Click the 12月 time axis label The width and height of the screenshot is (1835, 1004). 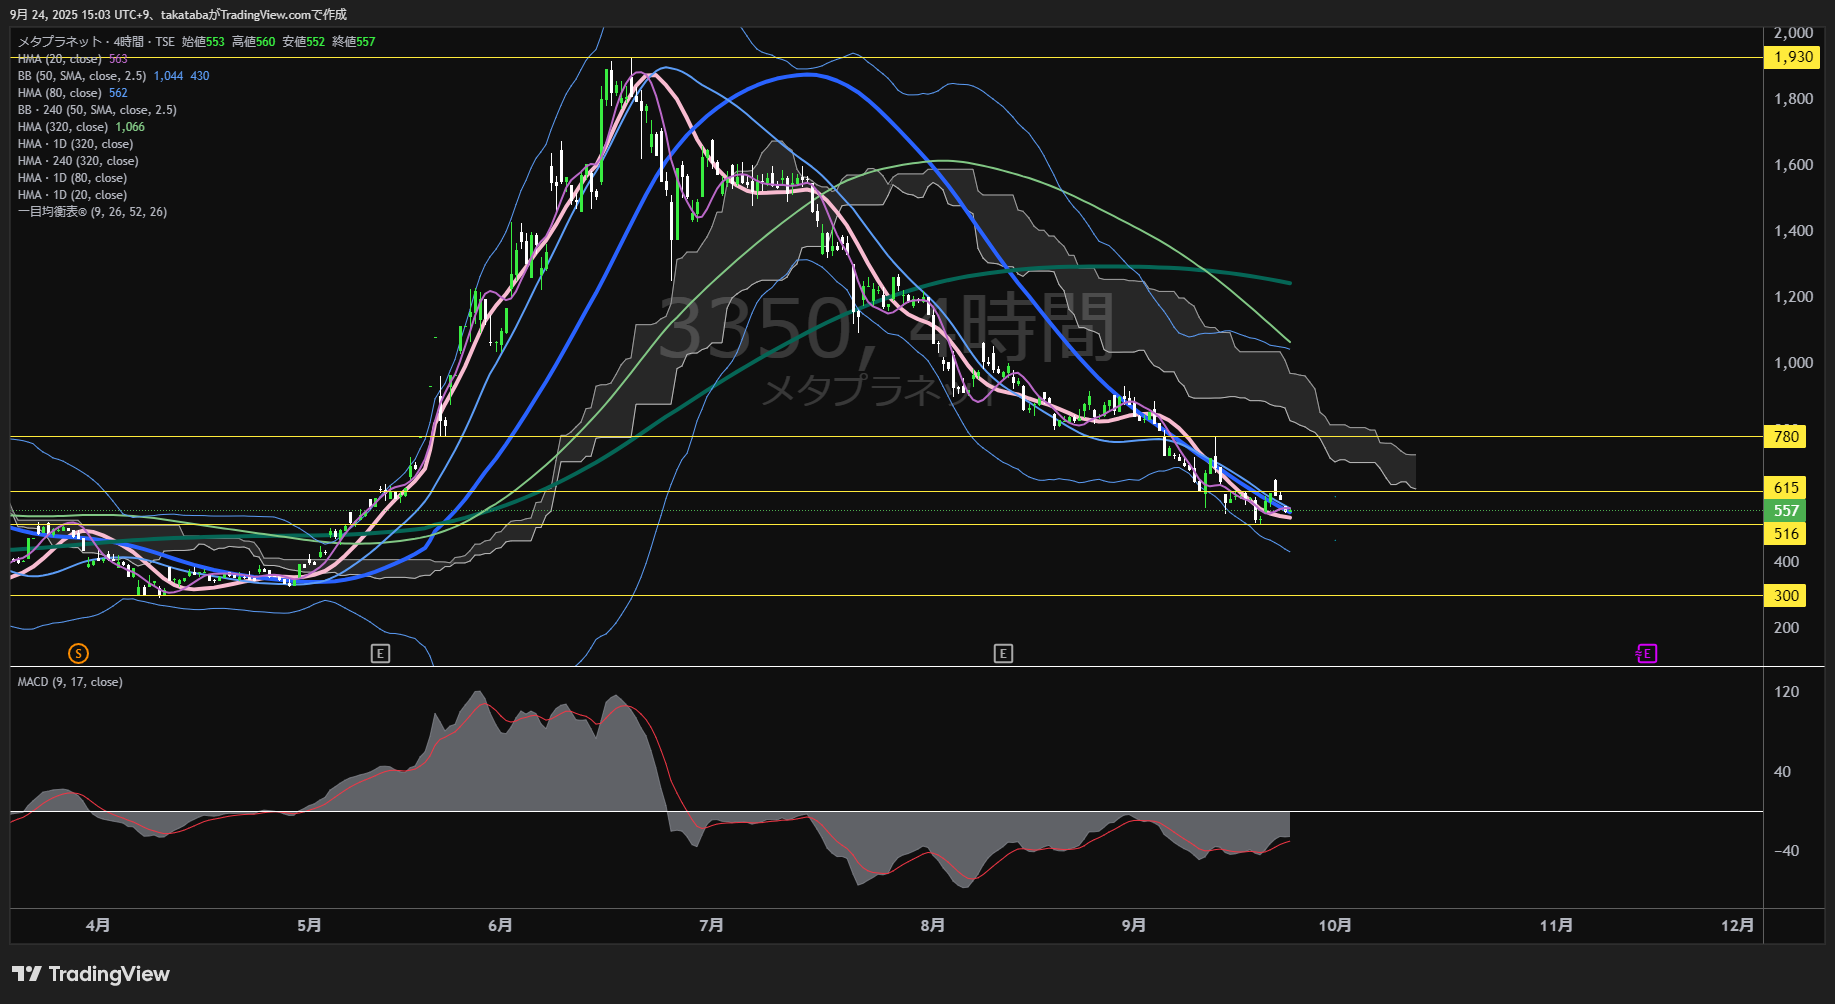1737,925
